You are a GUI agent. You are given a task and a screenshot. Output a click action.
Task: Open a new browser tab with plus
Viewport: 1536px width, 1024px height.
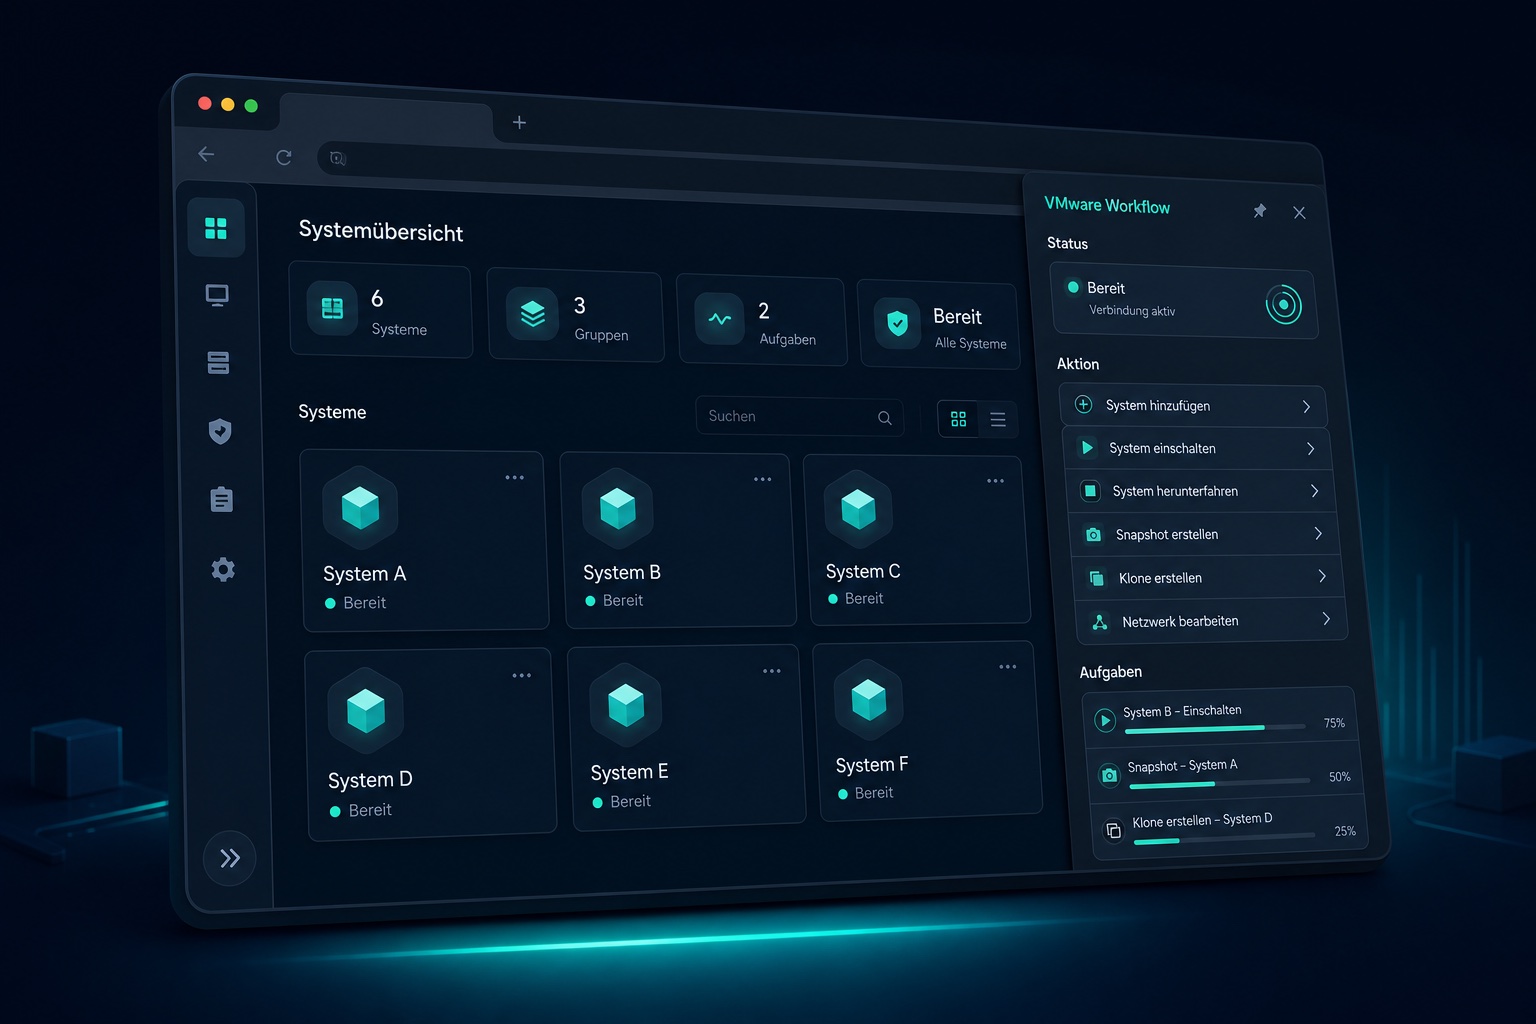click(x=519, y=122)
